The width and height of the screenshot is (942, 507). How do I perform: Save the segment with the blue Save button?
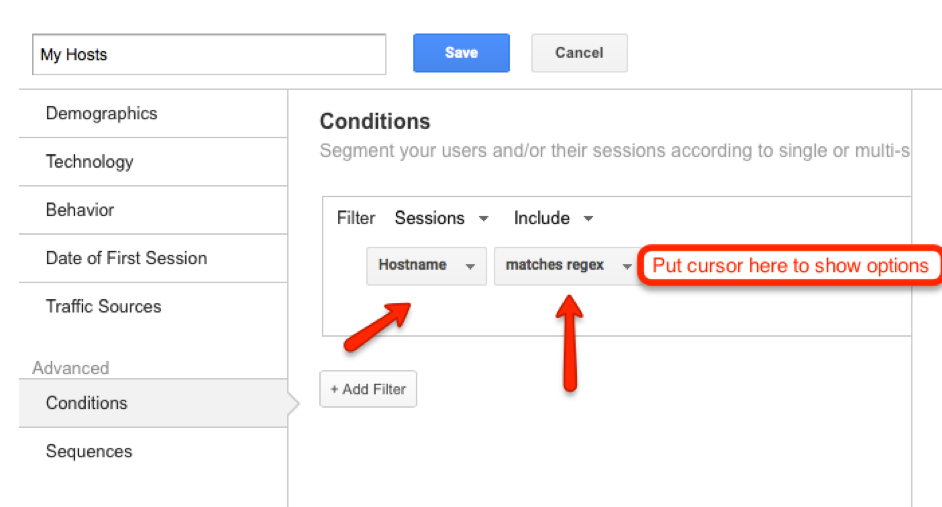pyautogui.click(x=461, y=53)
